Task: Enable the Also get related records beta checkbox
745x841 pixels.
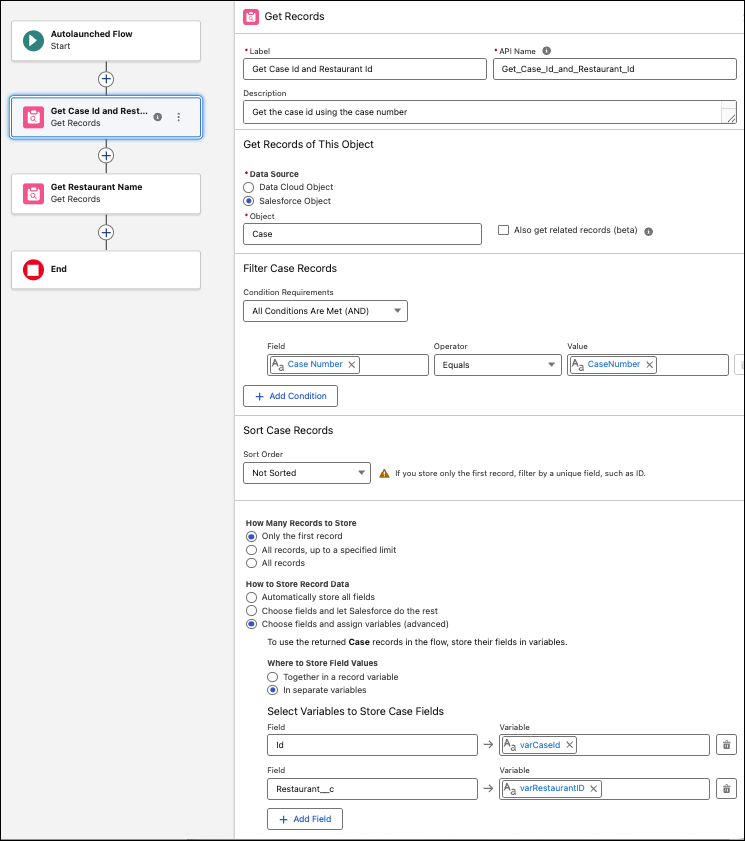Action: coord(503,229)
